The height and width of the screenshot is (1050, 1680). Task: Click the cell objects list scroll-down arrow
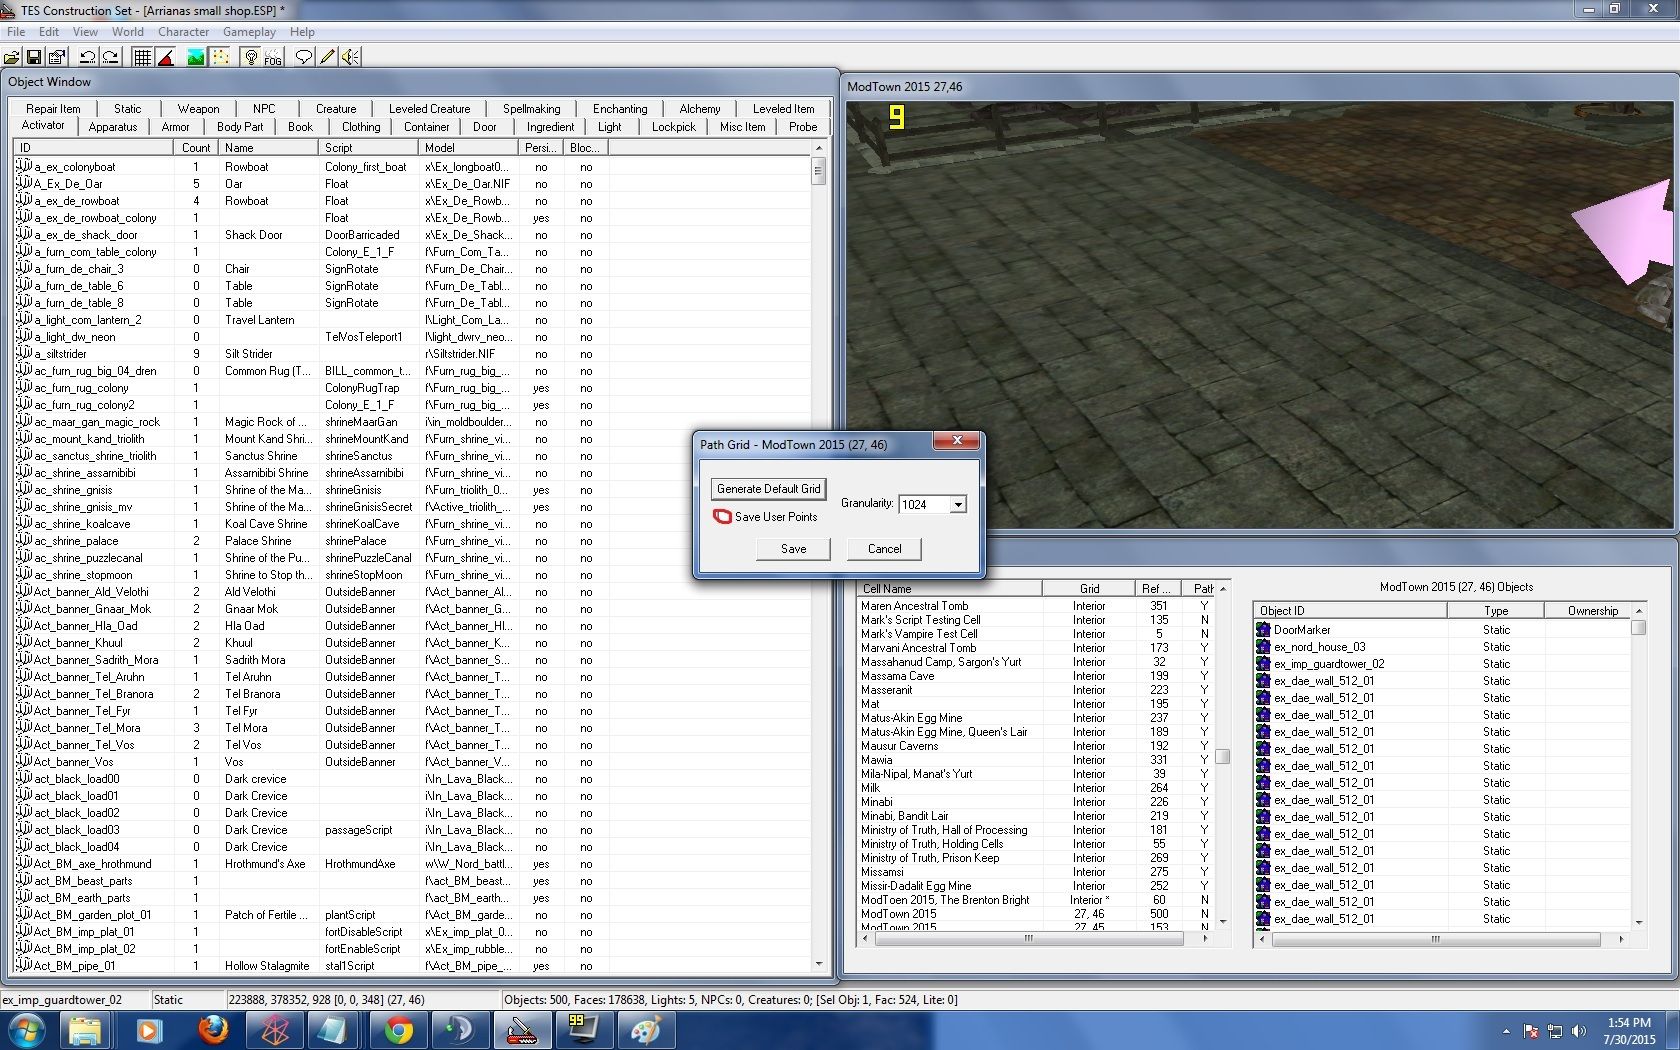click(x=1638, y=922)
